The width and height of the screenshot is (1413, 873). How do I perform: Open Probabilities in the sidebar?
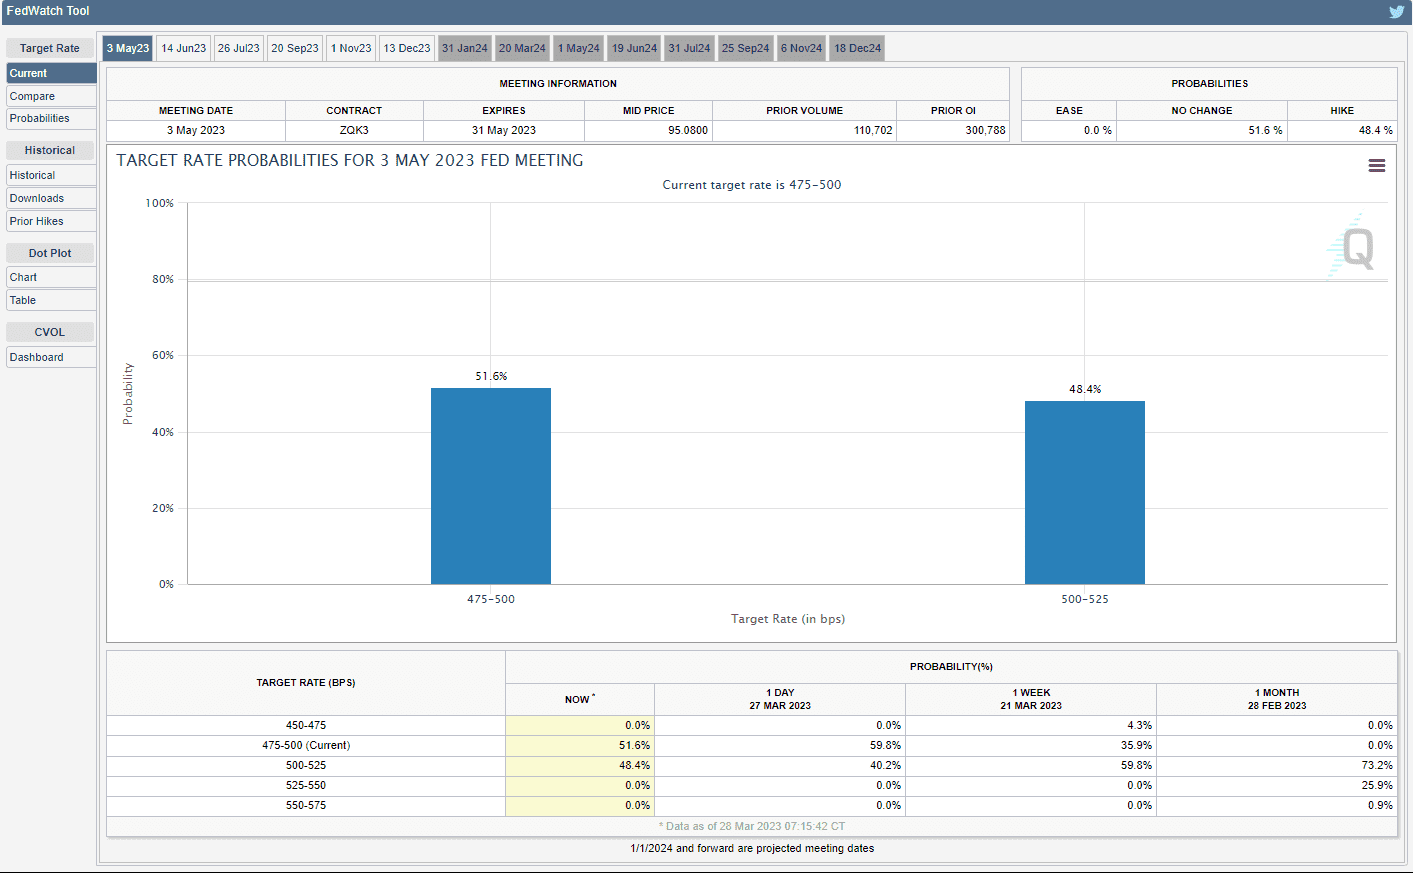pos(51,118)
